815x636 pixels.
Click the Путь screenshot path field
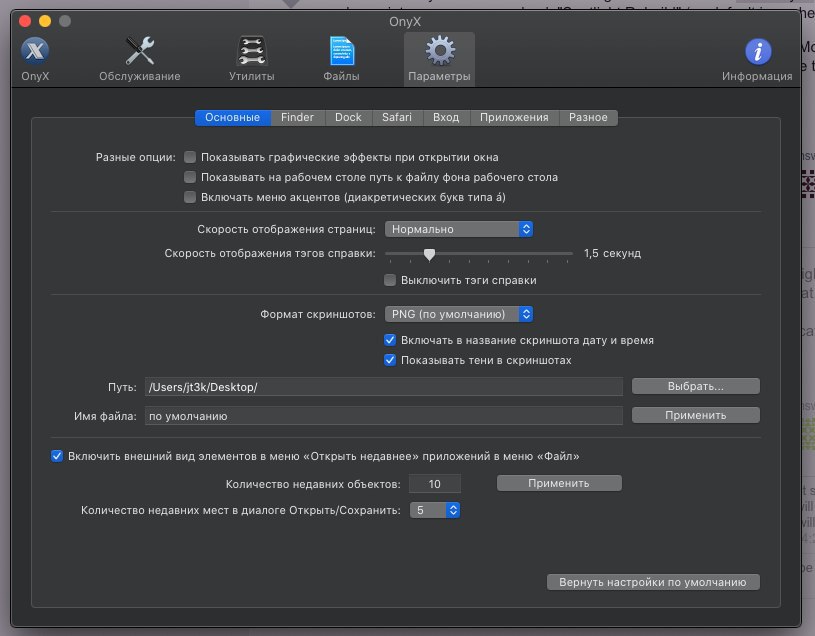coord(384,387)
